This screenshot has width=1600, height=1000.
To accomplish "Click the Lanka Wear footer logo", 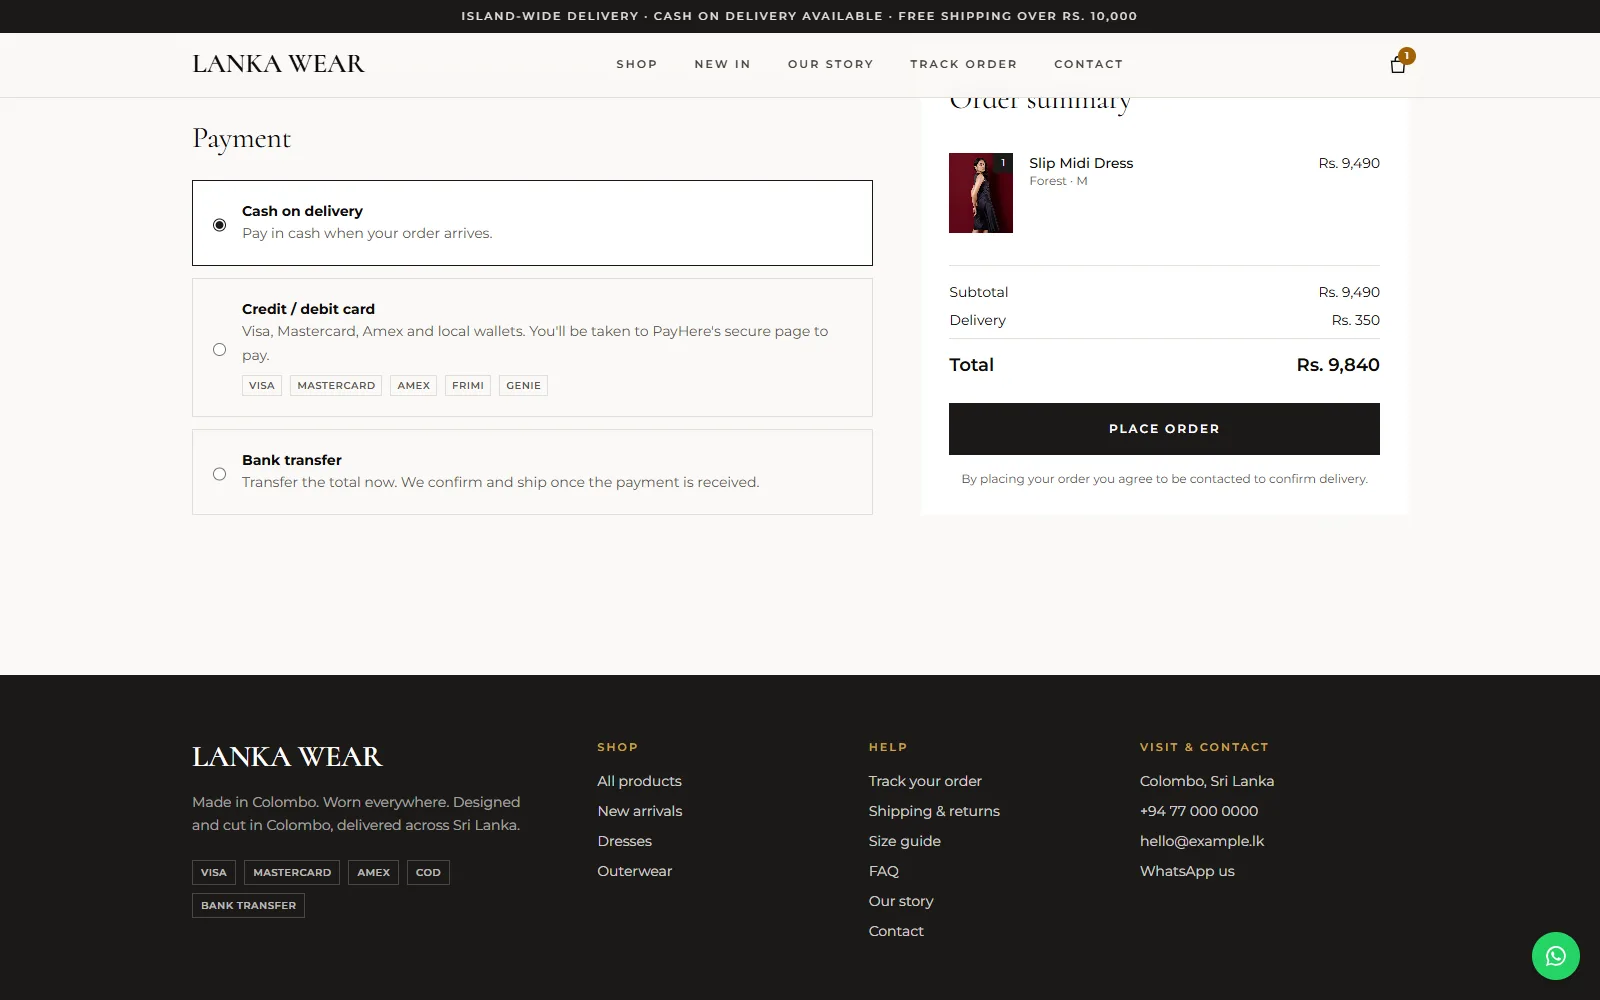I will click(x=287, y=757).
